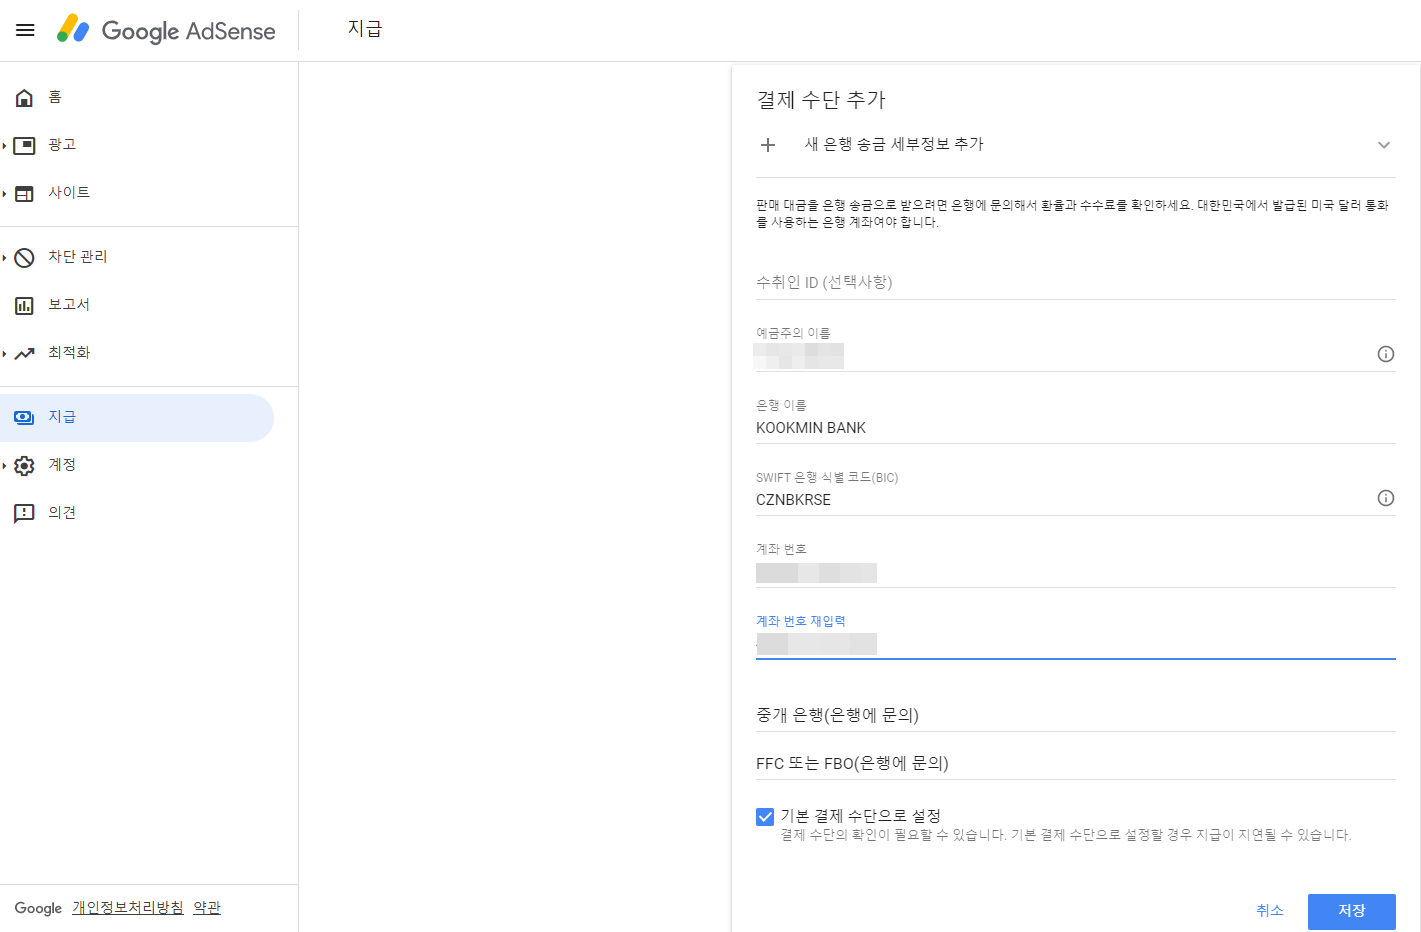Expand the 최적화 submenu arrow

point(5,354)
